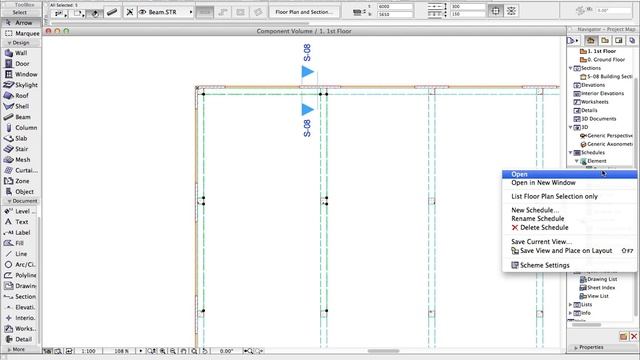The image size is (640, 360).
Task: Collapse the Schedules folder in Navigator
Action: coord(571,152)
